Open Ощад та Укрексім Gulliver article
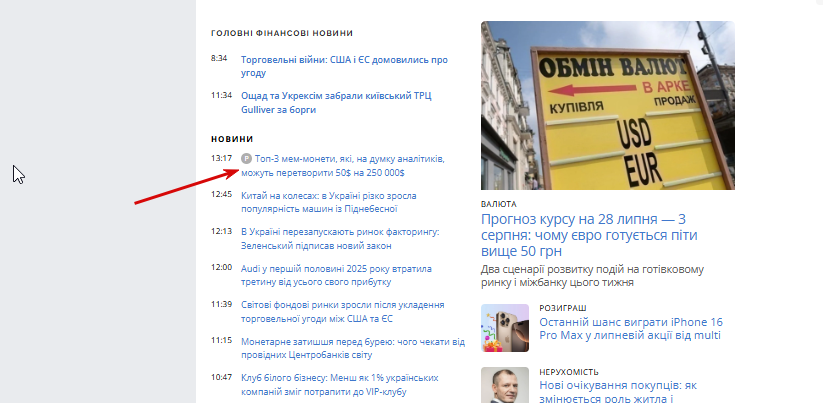The image size is (823, 403). pos(336,103)
